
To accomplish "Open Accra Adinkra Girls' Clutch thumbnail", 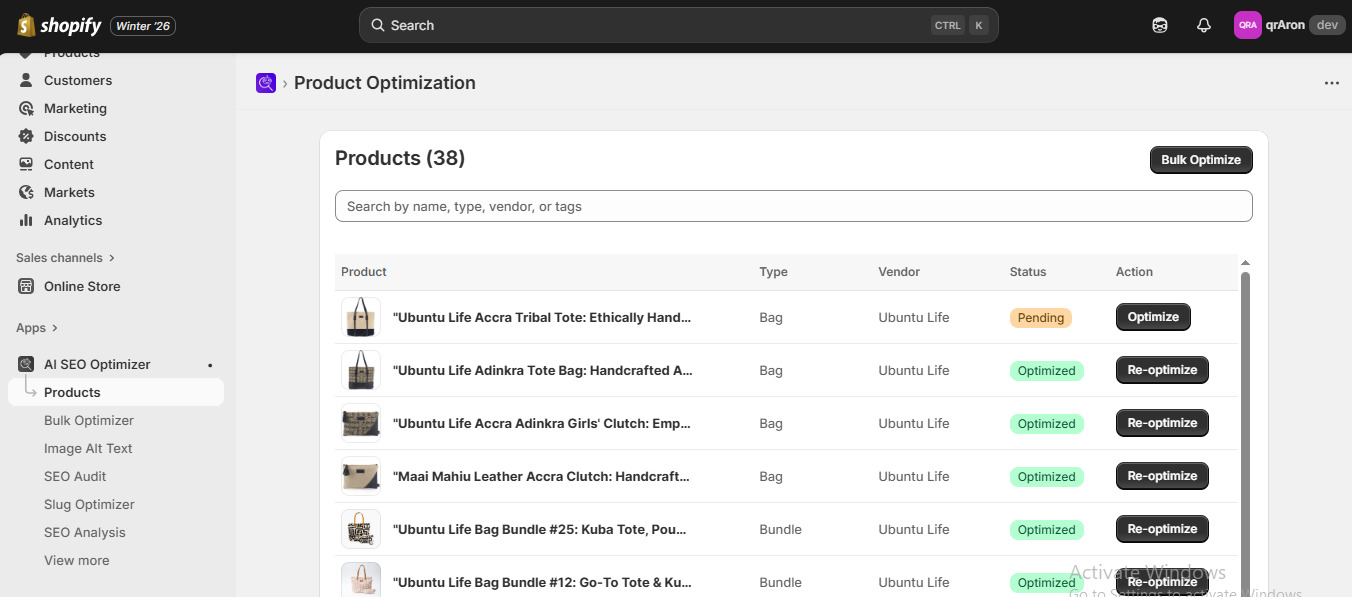I will click(x=360, y=423).
